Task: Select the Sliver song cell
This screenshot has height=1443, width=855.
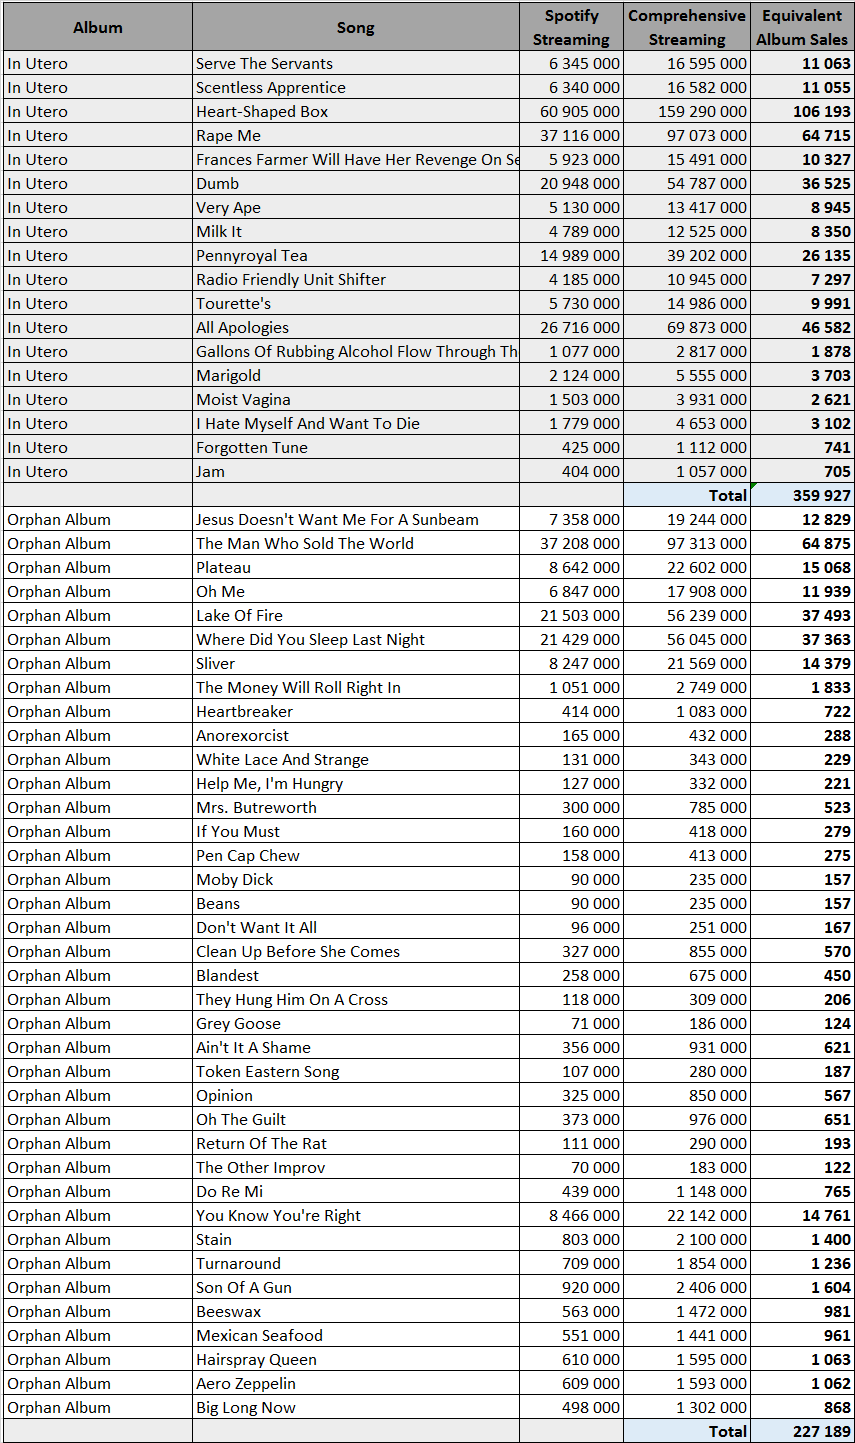Action: (355, 663)
